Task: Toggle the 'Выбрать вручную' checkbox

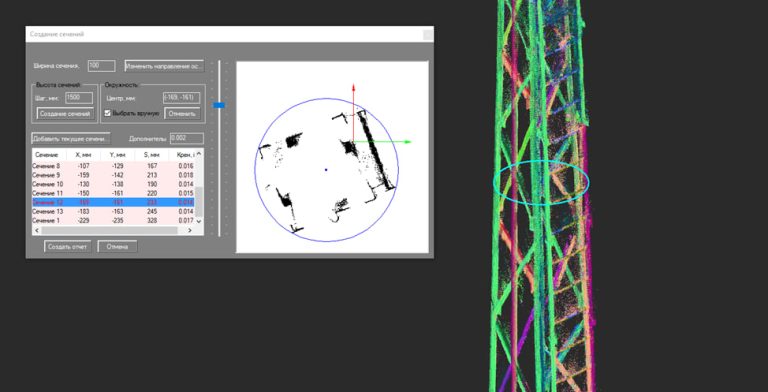Action: (x=108, y=113)
